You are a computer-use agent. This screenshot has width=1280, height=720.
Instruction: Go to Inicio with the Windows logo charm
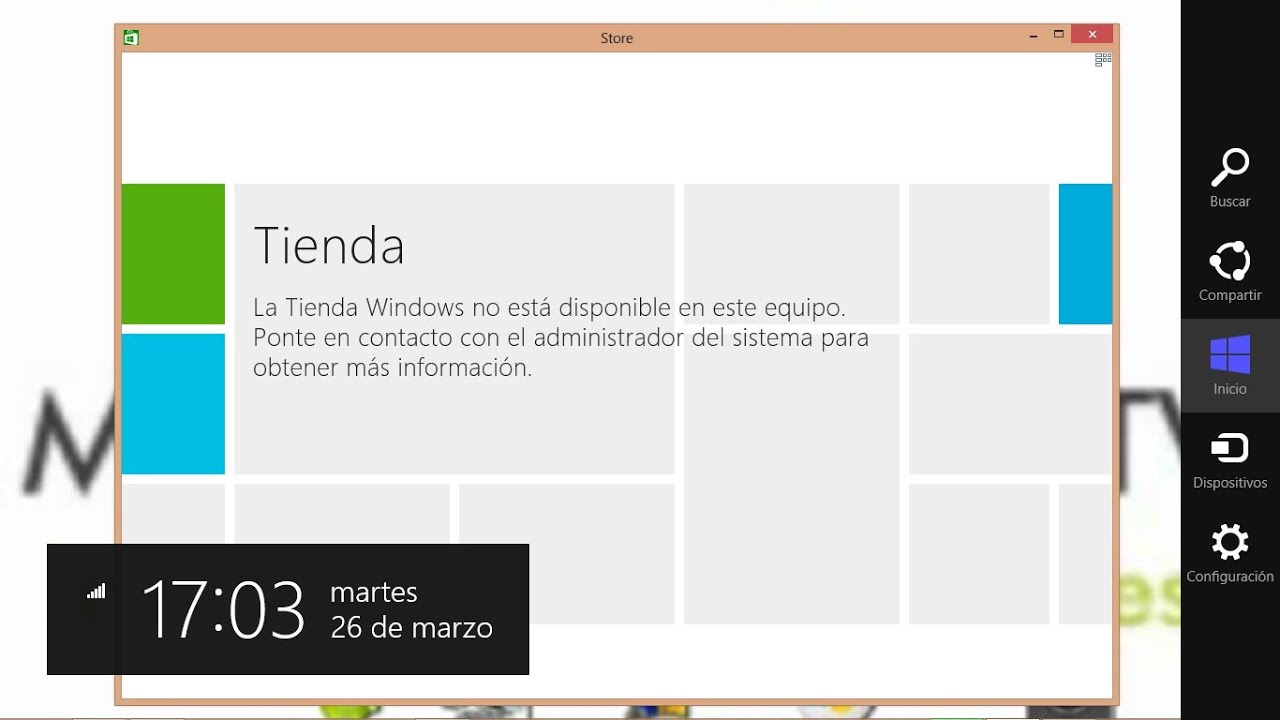click(1230, 366)
